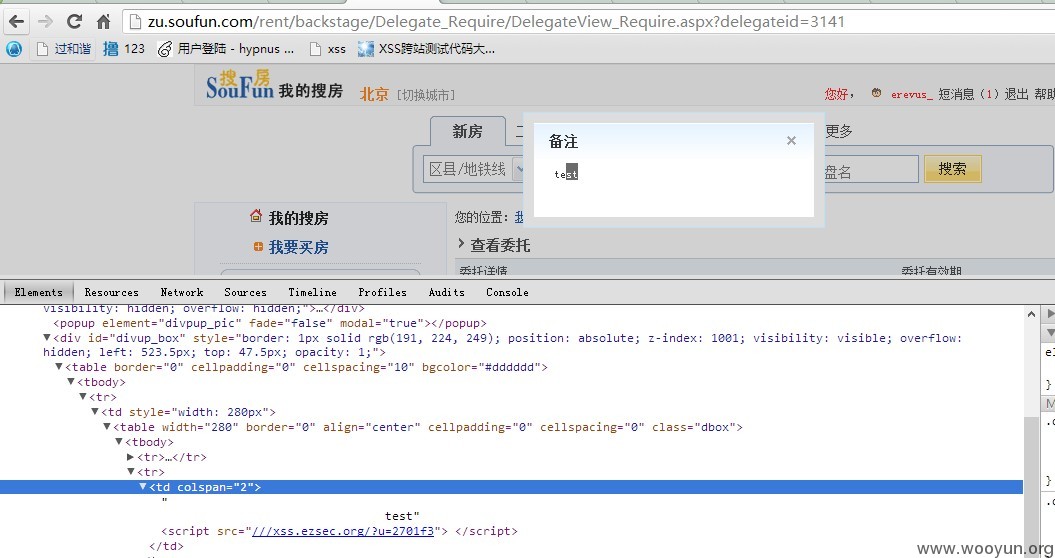Collapse table cellspacing="10" node

(59, 368)
